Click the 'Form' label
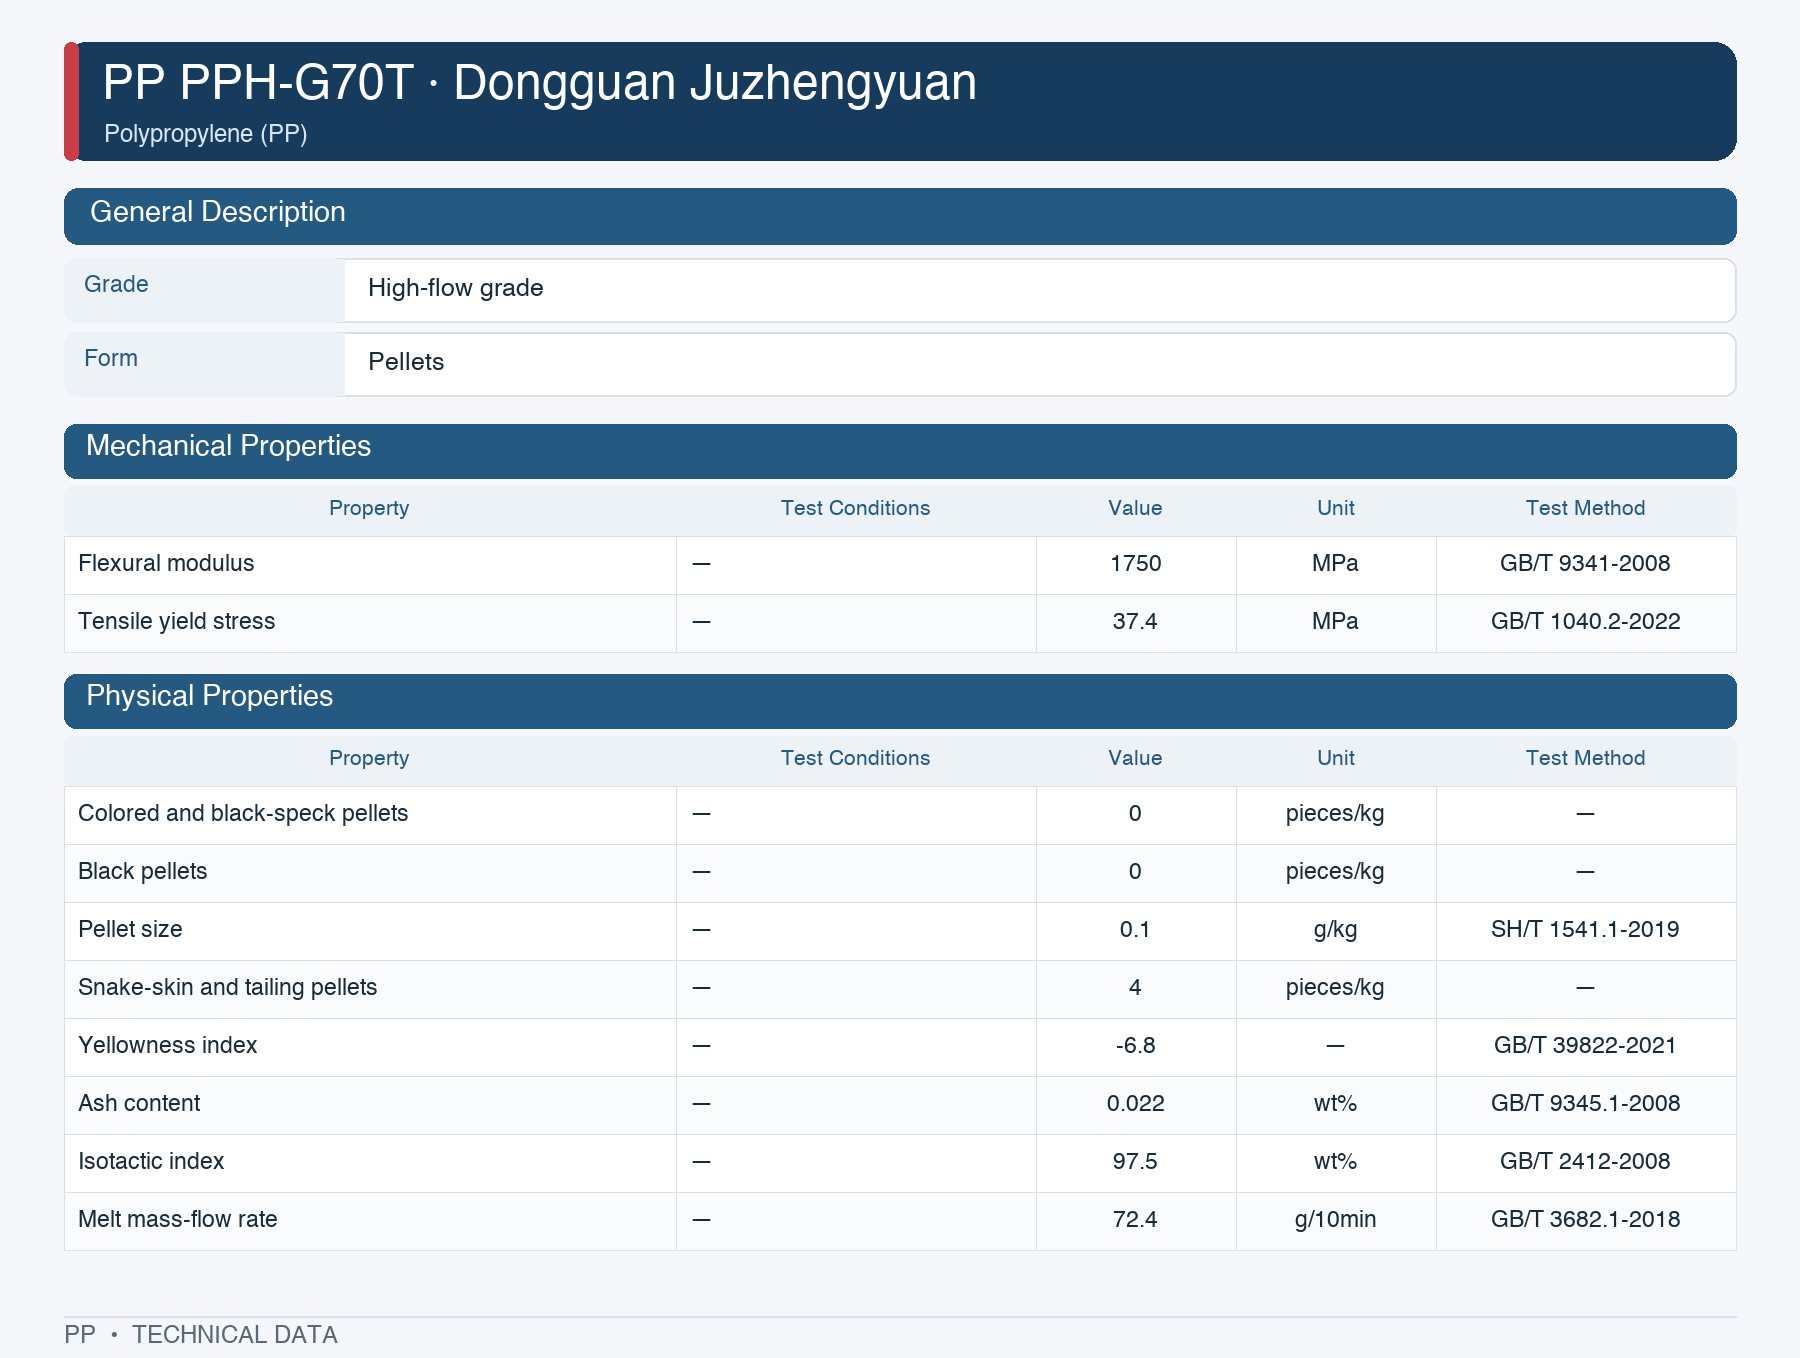The image size is (1800, 1358). pyautogui.click(x=111, y=358)
